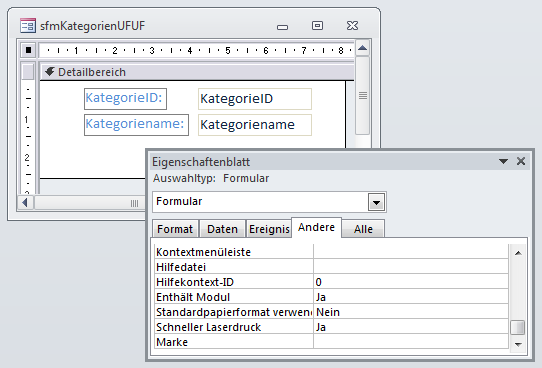The height and width of the screenshot is (368, 542).
Task: Click the Schneller Laserdruck value Ja
Action: point(411,327)
